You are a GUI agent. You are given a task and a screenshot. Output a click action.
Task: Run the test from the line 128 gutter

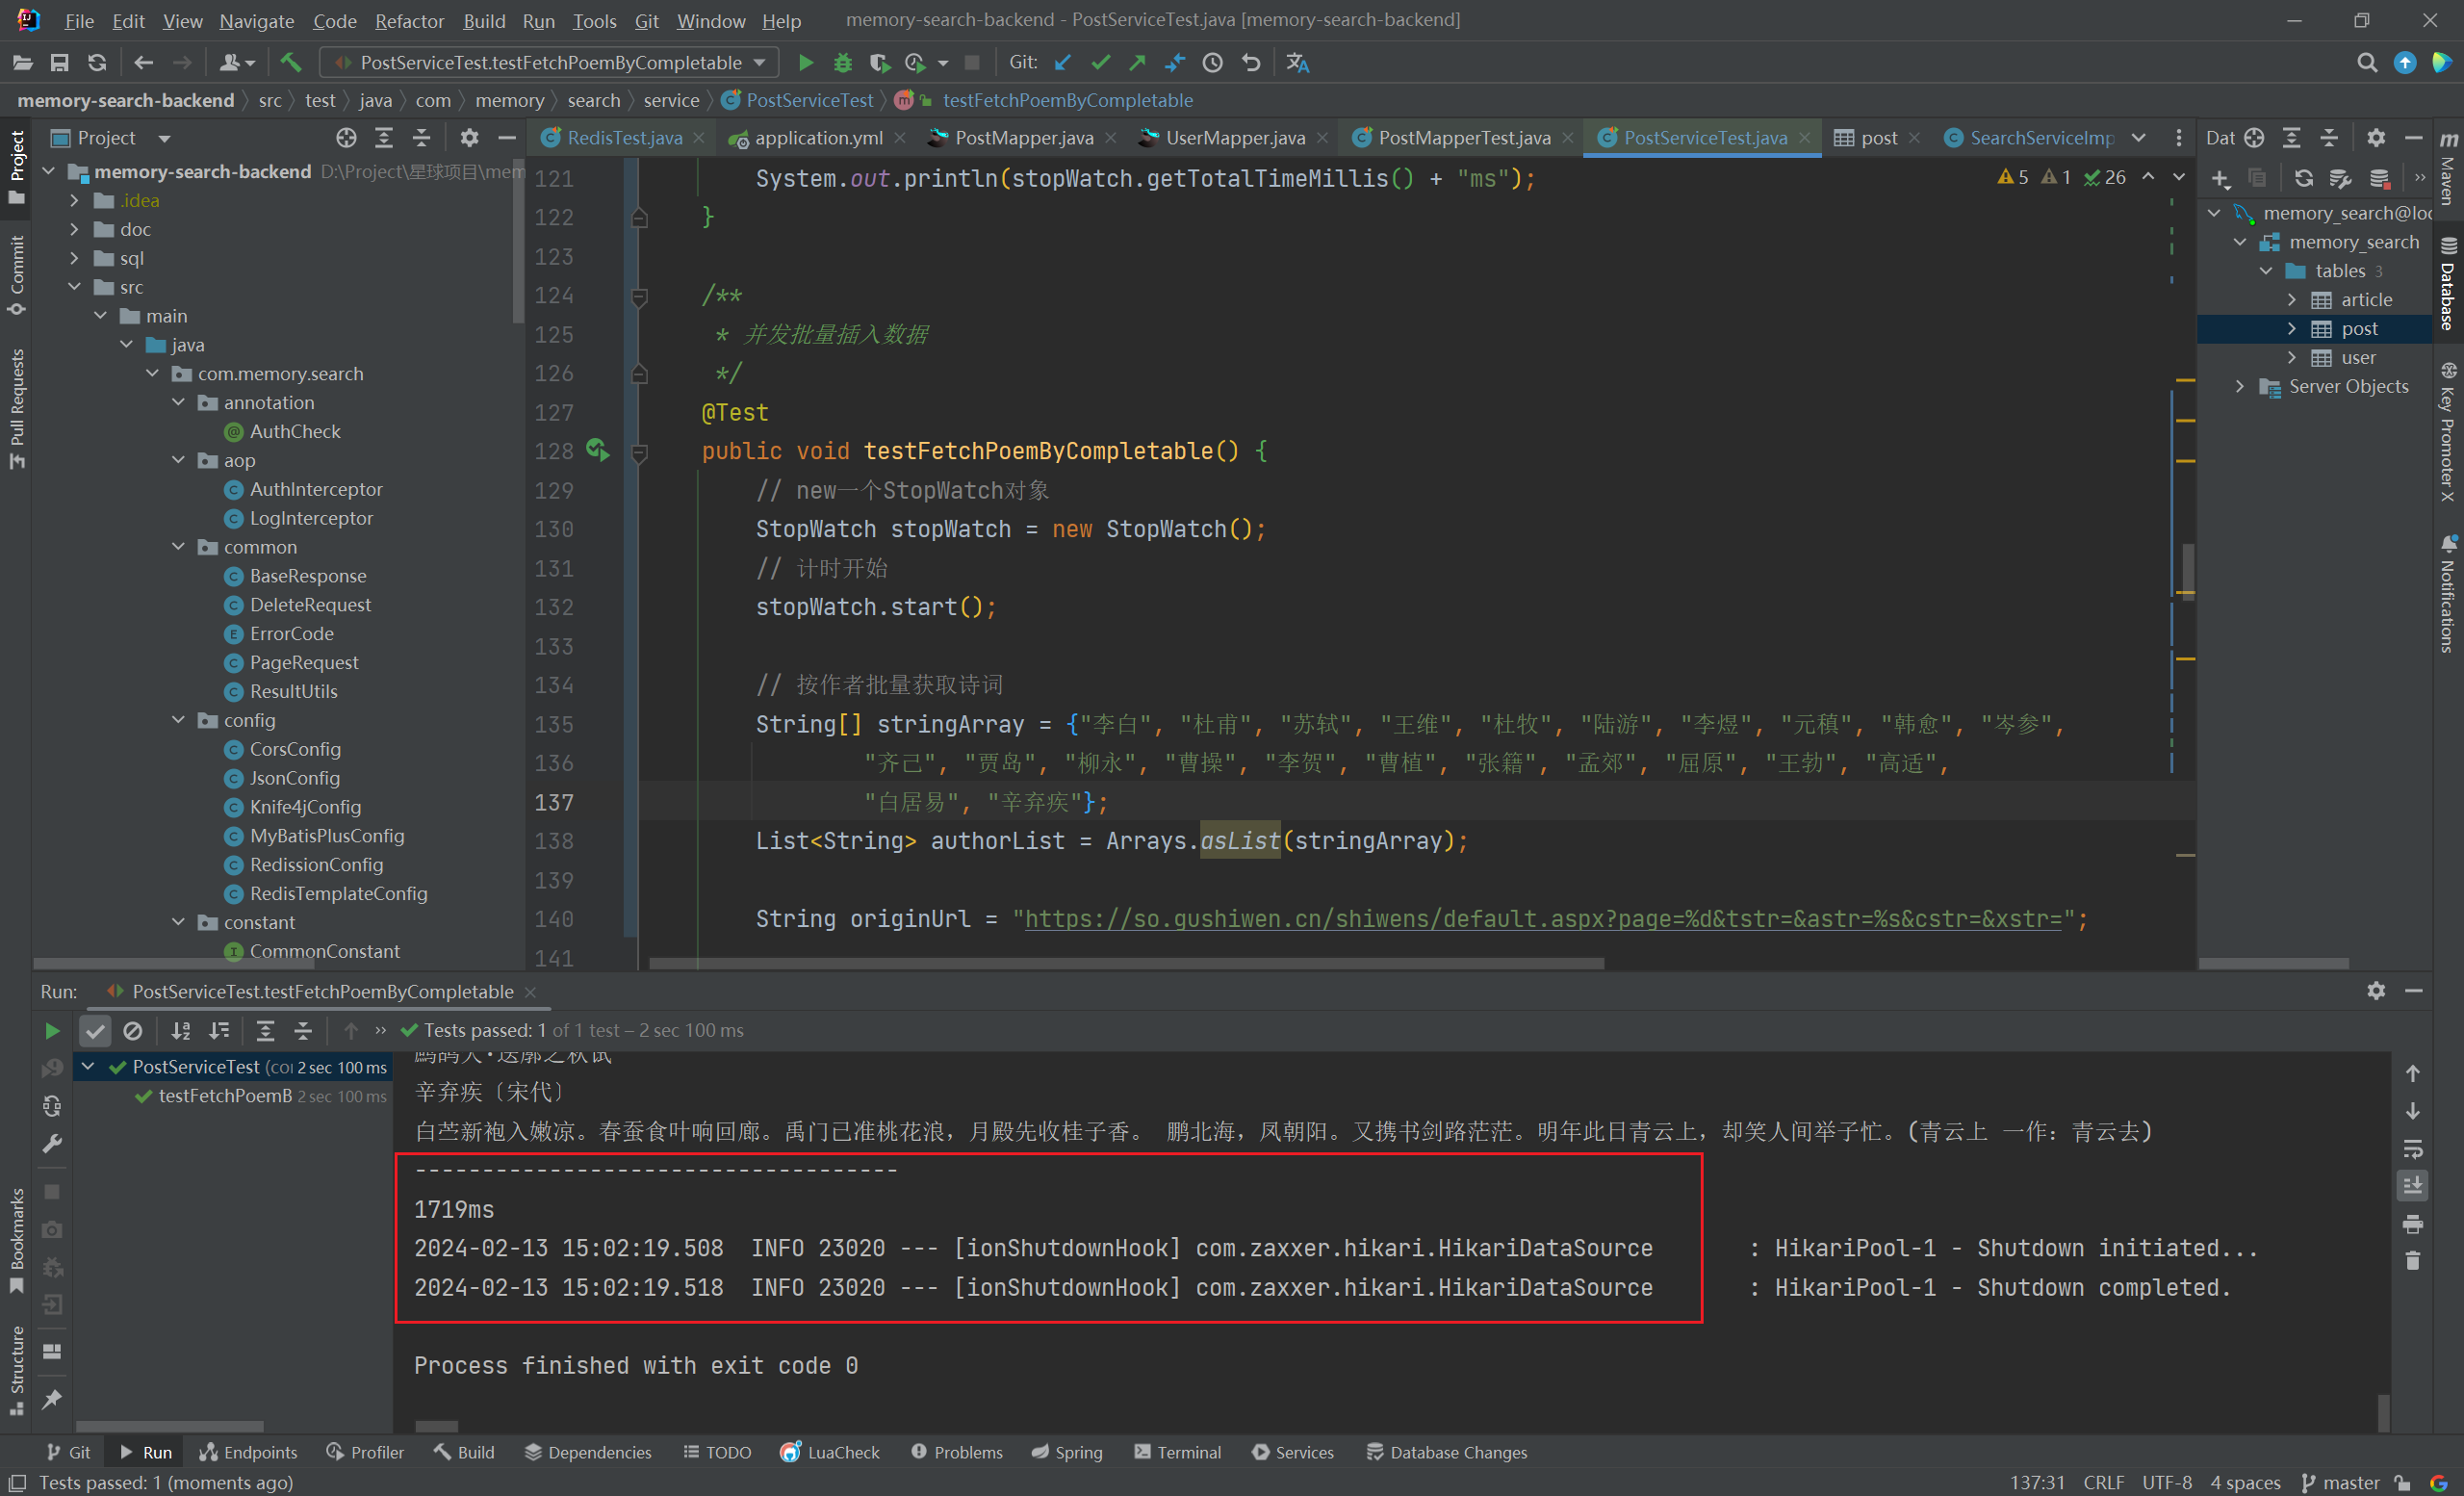click(598, 450)
